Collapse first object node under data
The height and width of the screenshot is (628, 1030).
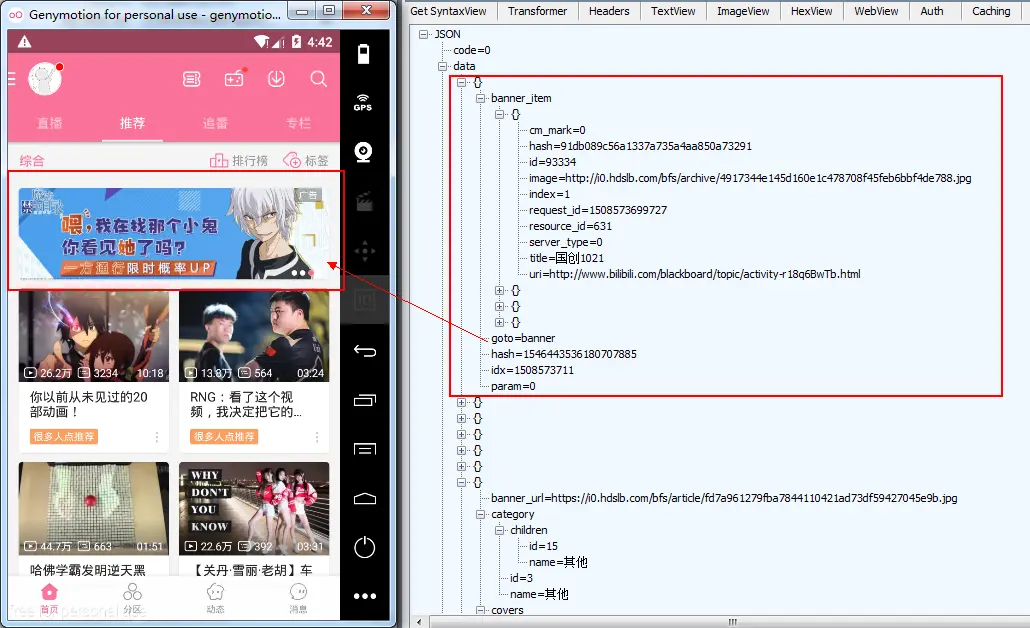click(x=462, y=82)
